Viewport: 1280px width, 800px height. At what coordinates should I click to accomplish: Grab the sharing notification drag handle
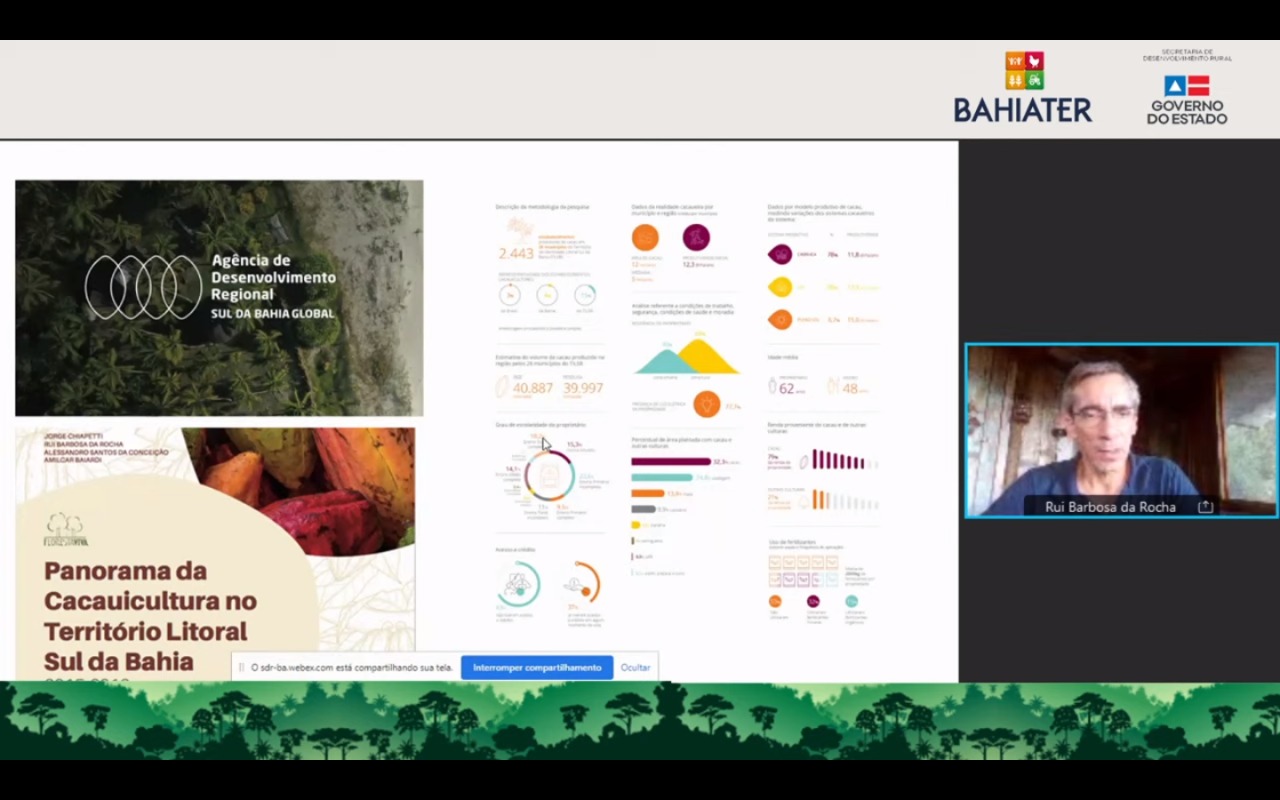(241, 667)
